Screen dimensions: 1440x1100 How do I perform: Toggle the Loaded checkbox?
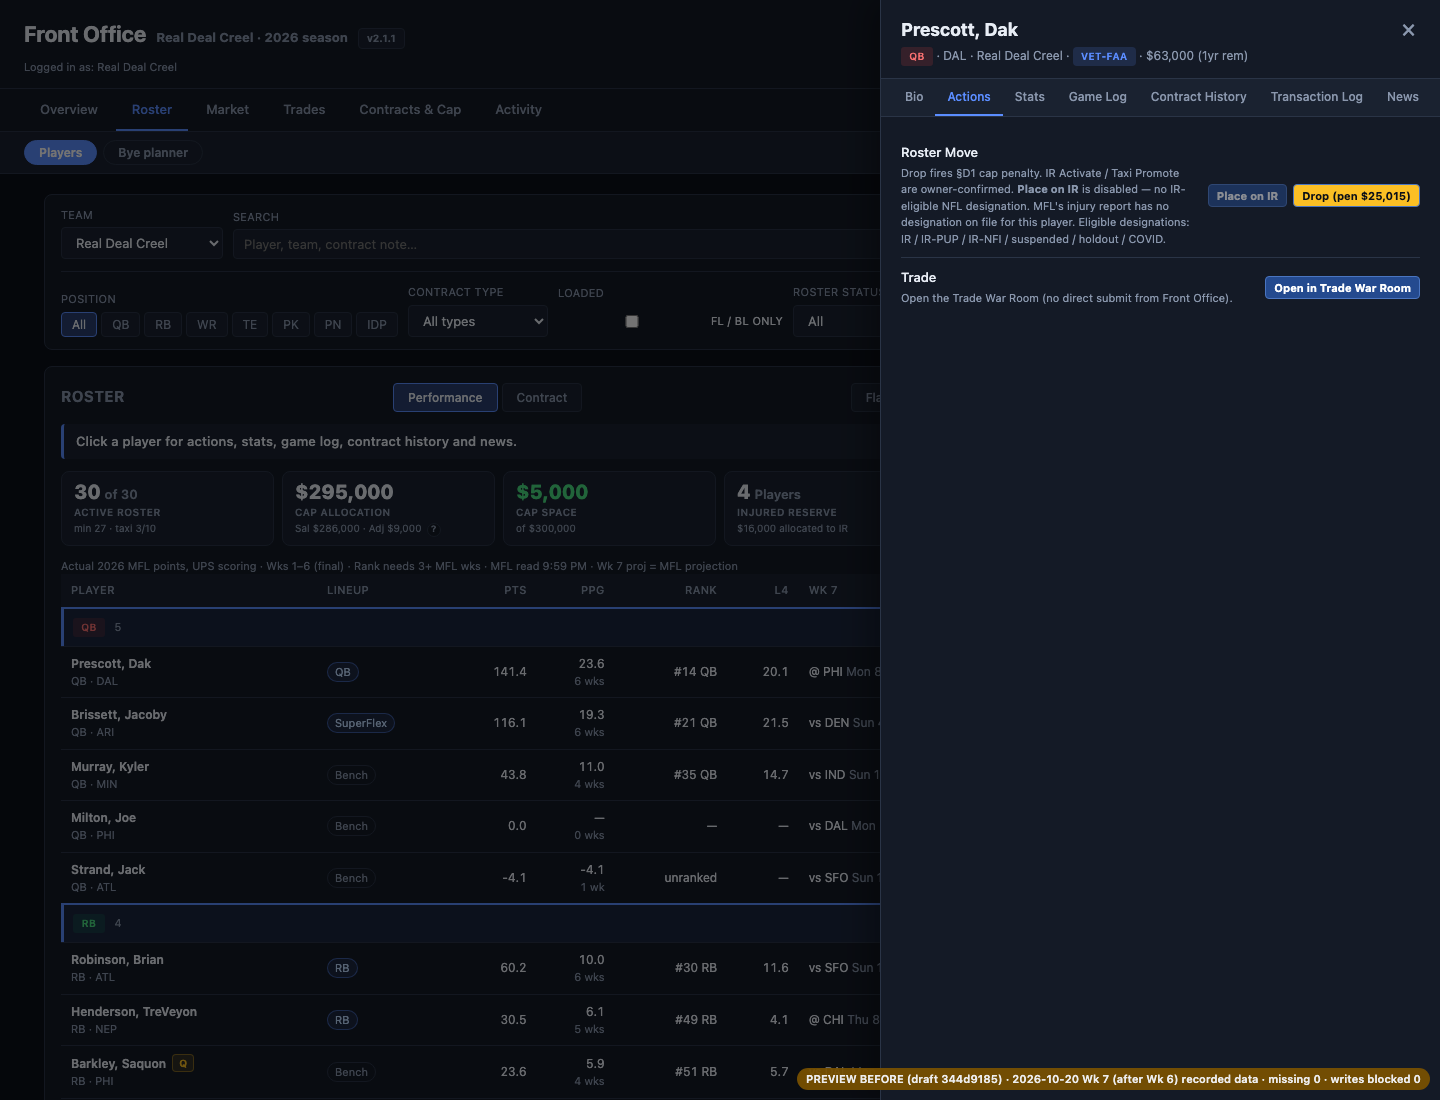pos(632,322)
